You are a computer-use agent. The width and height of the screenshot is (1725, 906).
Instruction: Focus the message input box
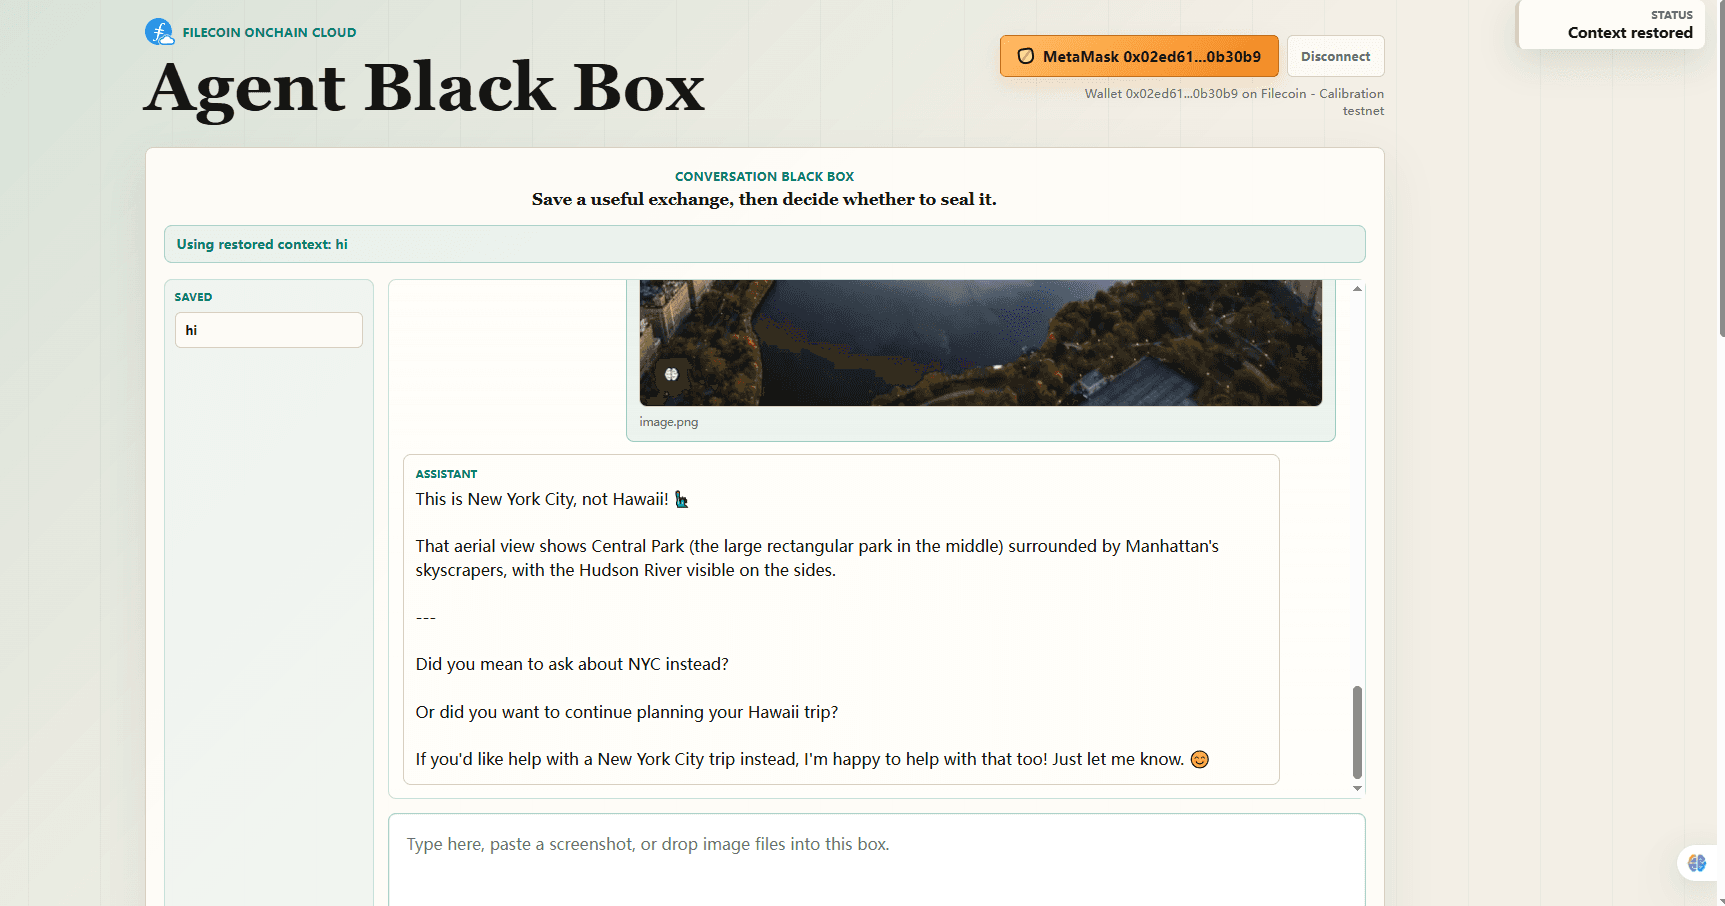click(877, 860)
